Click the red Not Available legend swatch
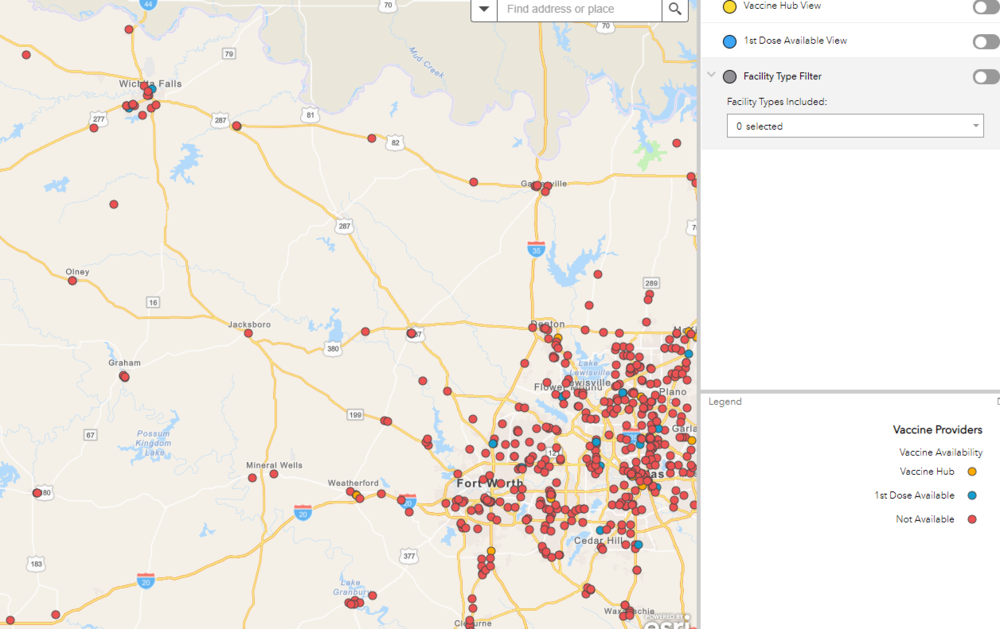The image size is (1000, 629). [972, 520]
